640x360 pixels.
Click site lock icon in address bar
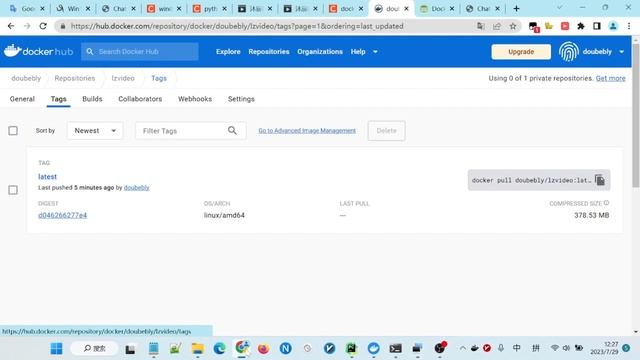(x=62, y=26)
